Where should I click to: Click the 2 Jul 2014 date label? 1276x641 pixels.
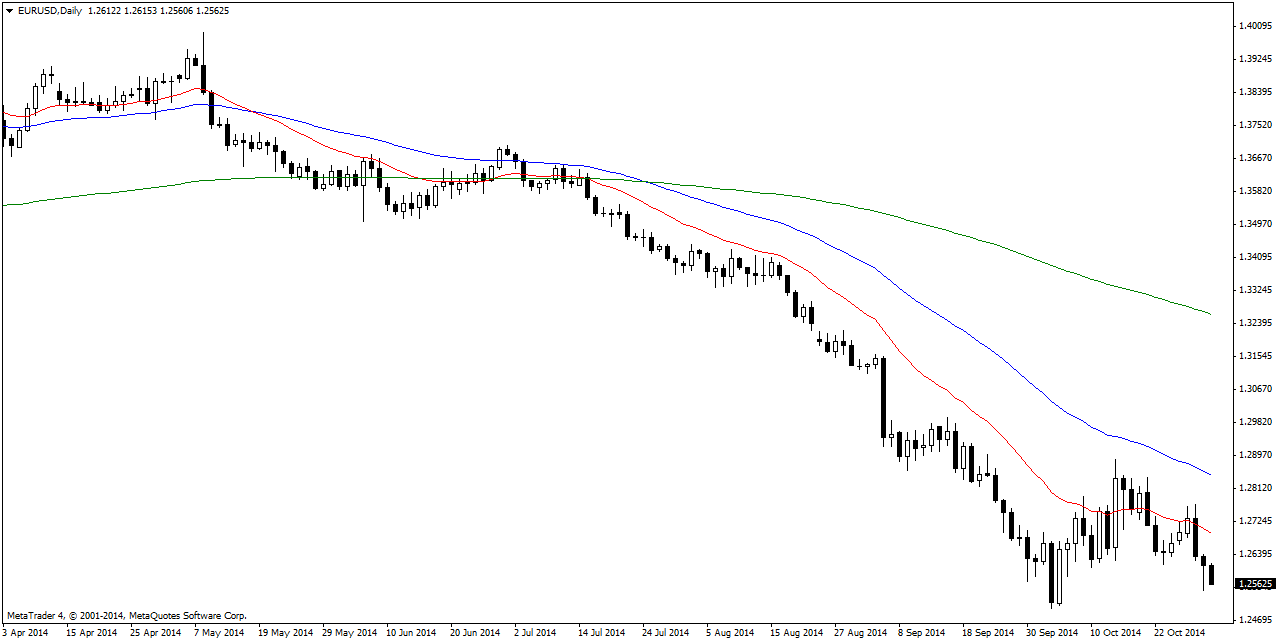[x=534, y=633]
